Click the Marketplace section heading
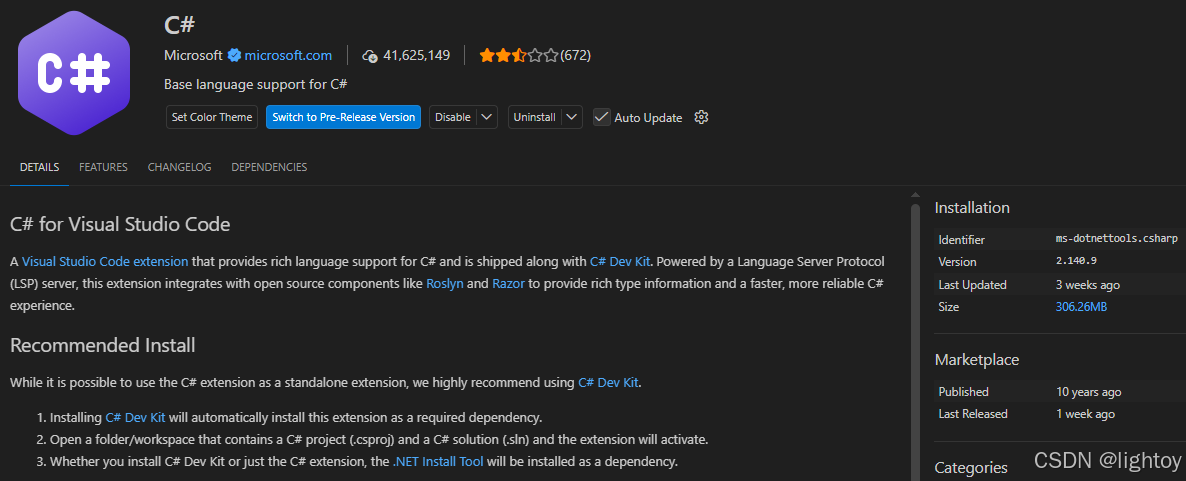1186x481 pixels. pyautogui.click(x=976, y=360)
